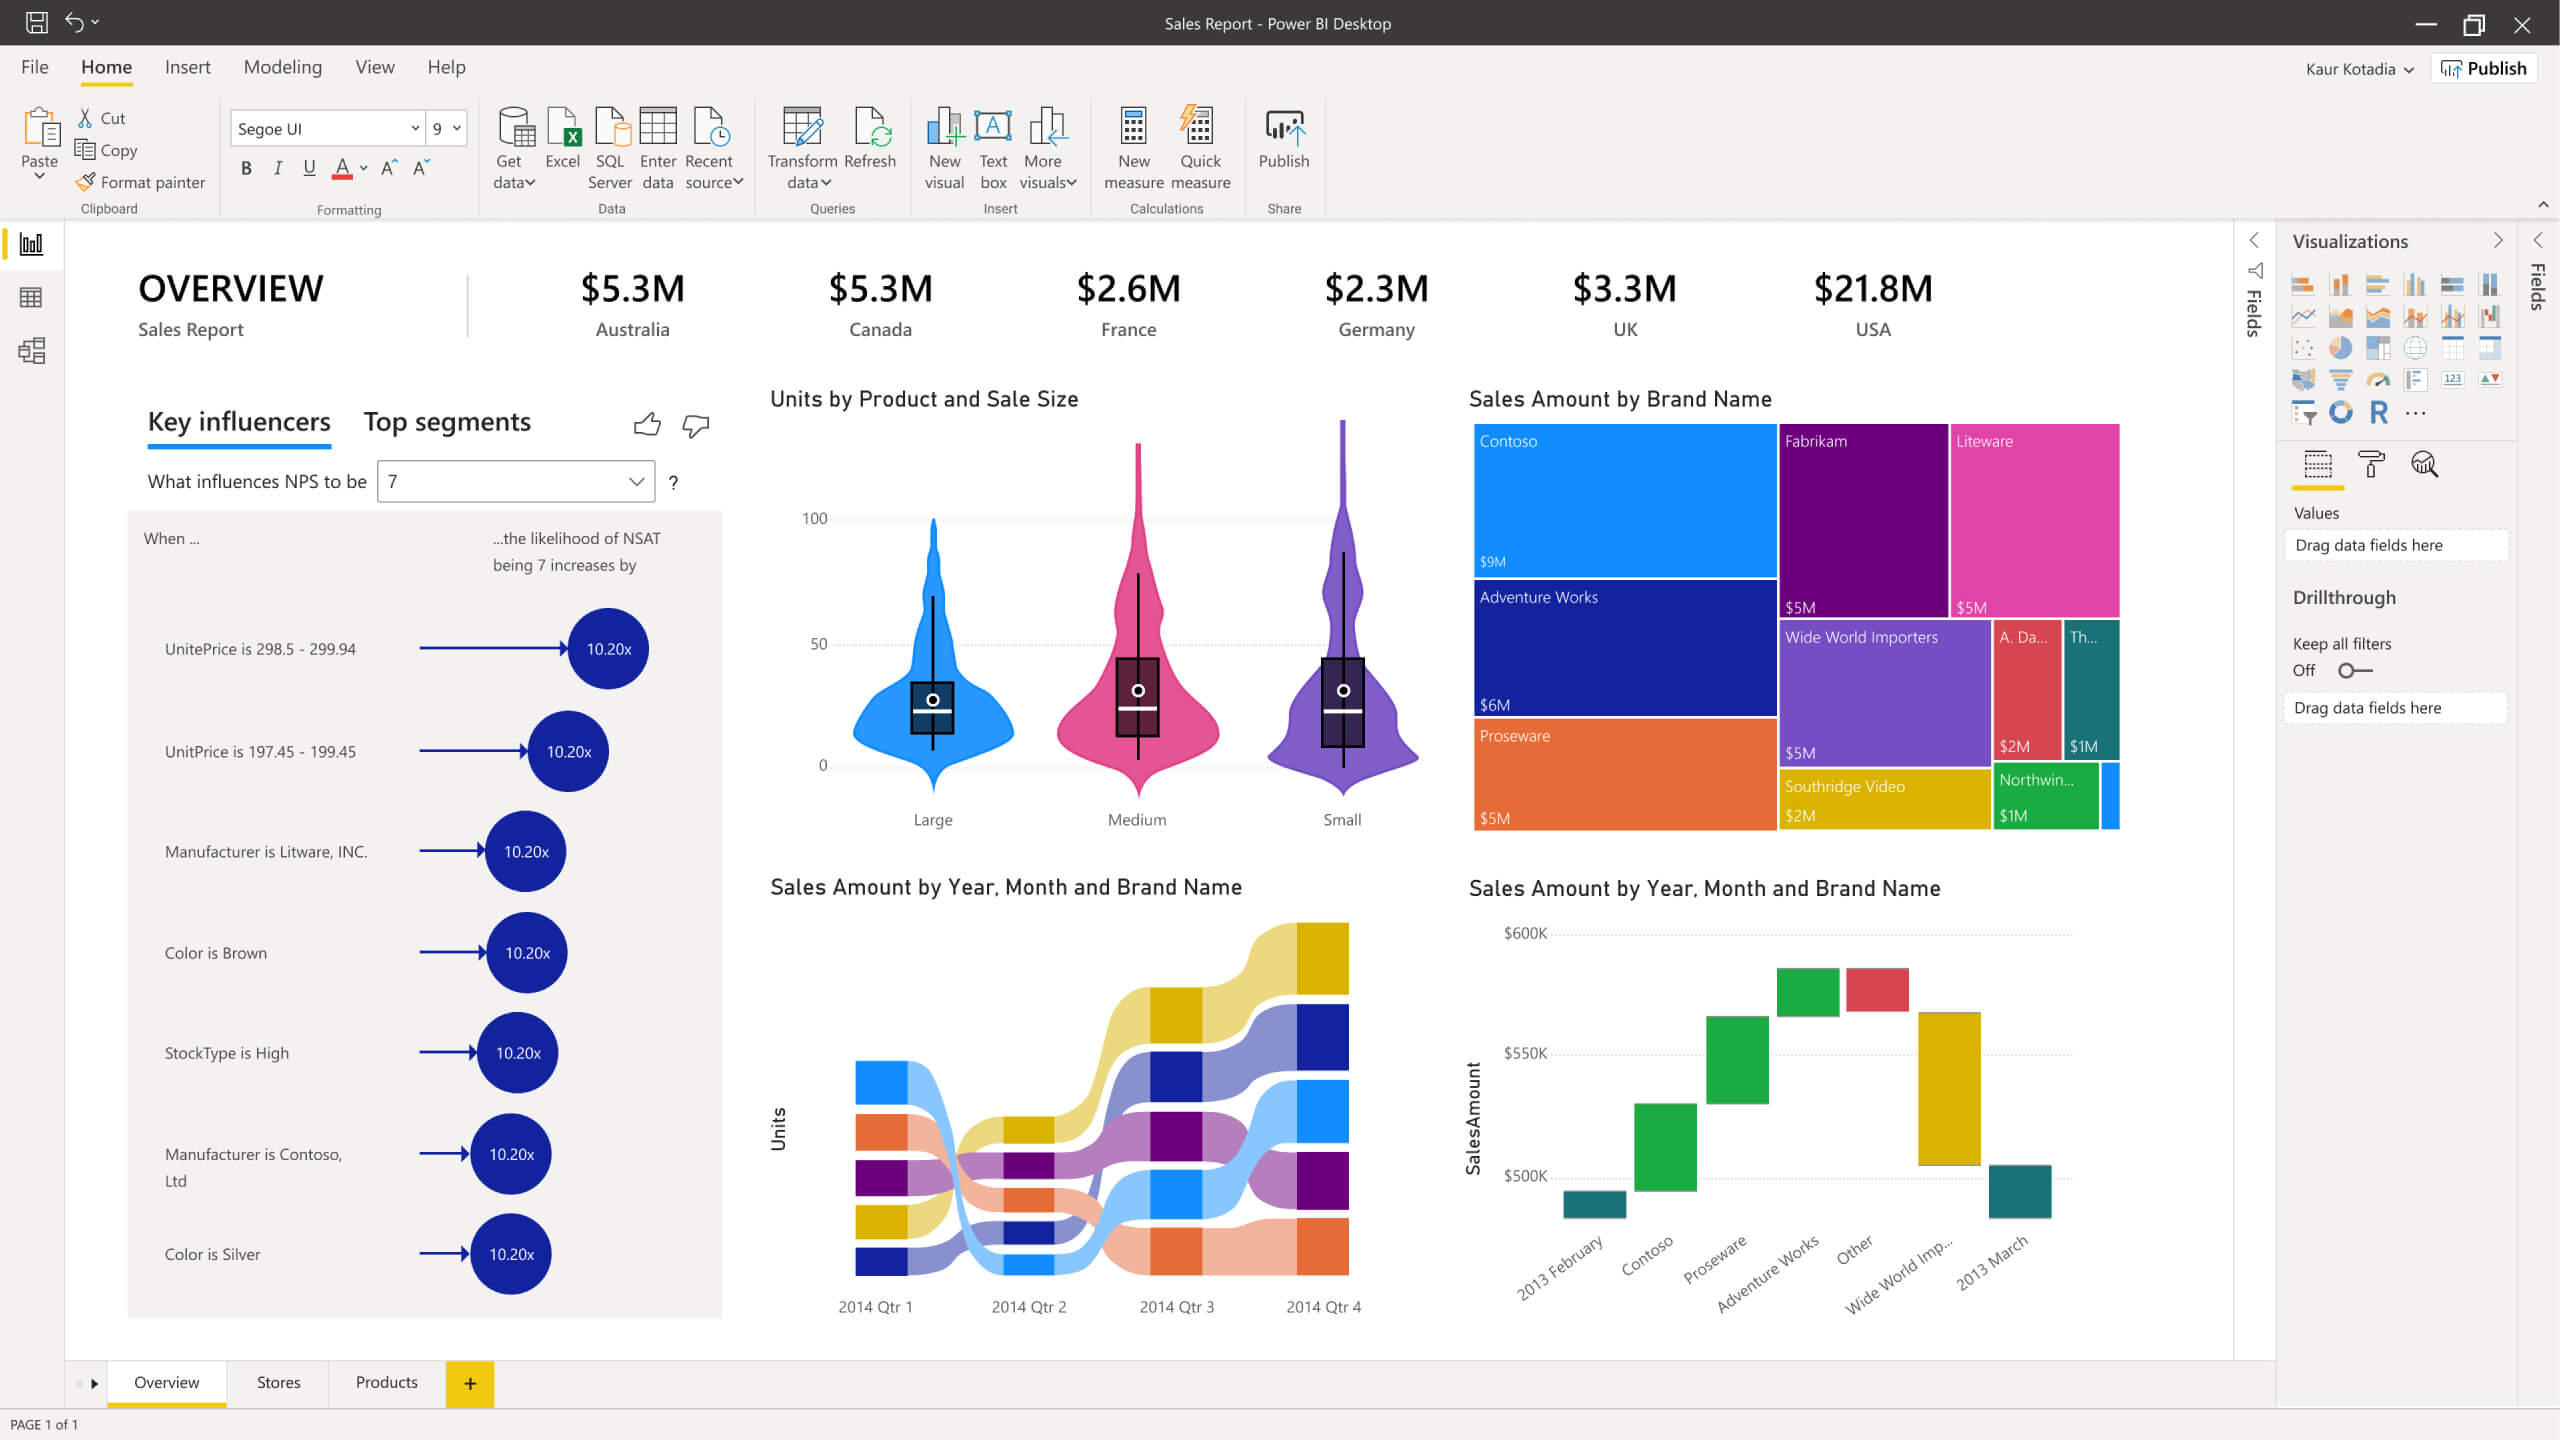Switch to the Products tab

[x=385, y=1382]
